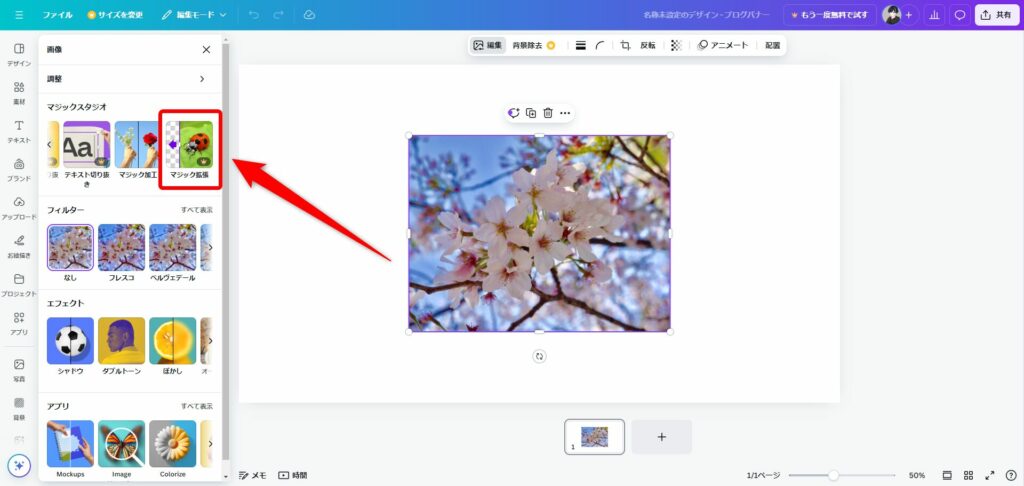Open the analytics bar chart icon
The height and width of the screenshot is (486, 1024).
pyautogui.click(x=934, y=14)
